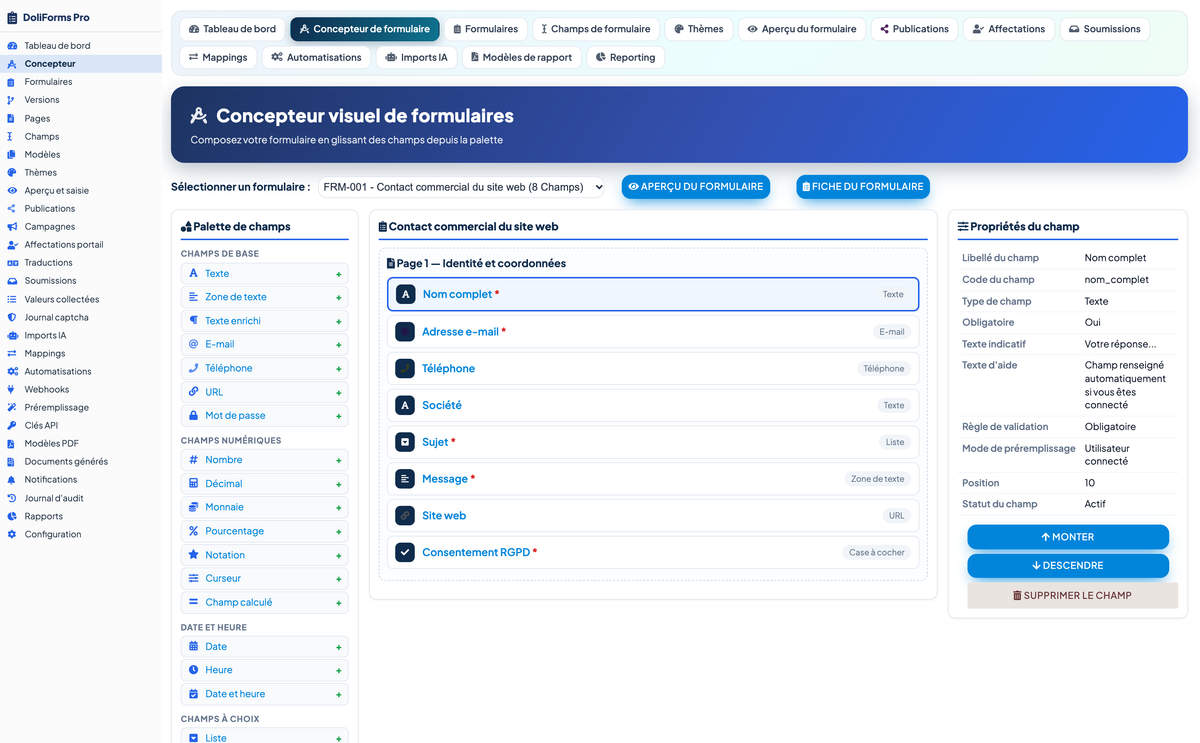This screenshot has width=1200, height=743.
Task: Open Soumissions in the left sidebar
Action: point(51,281)
